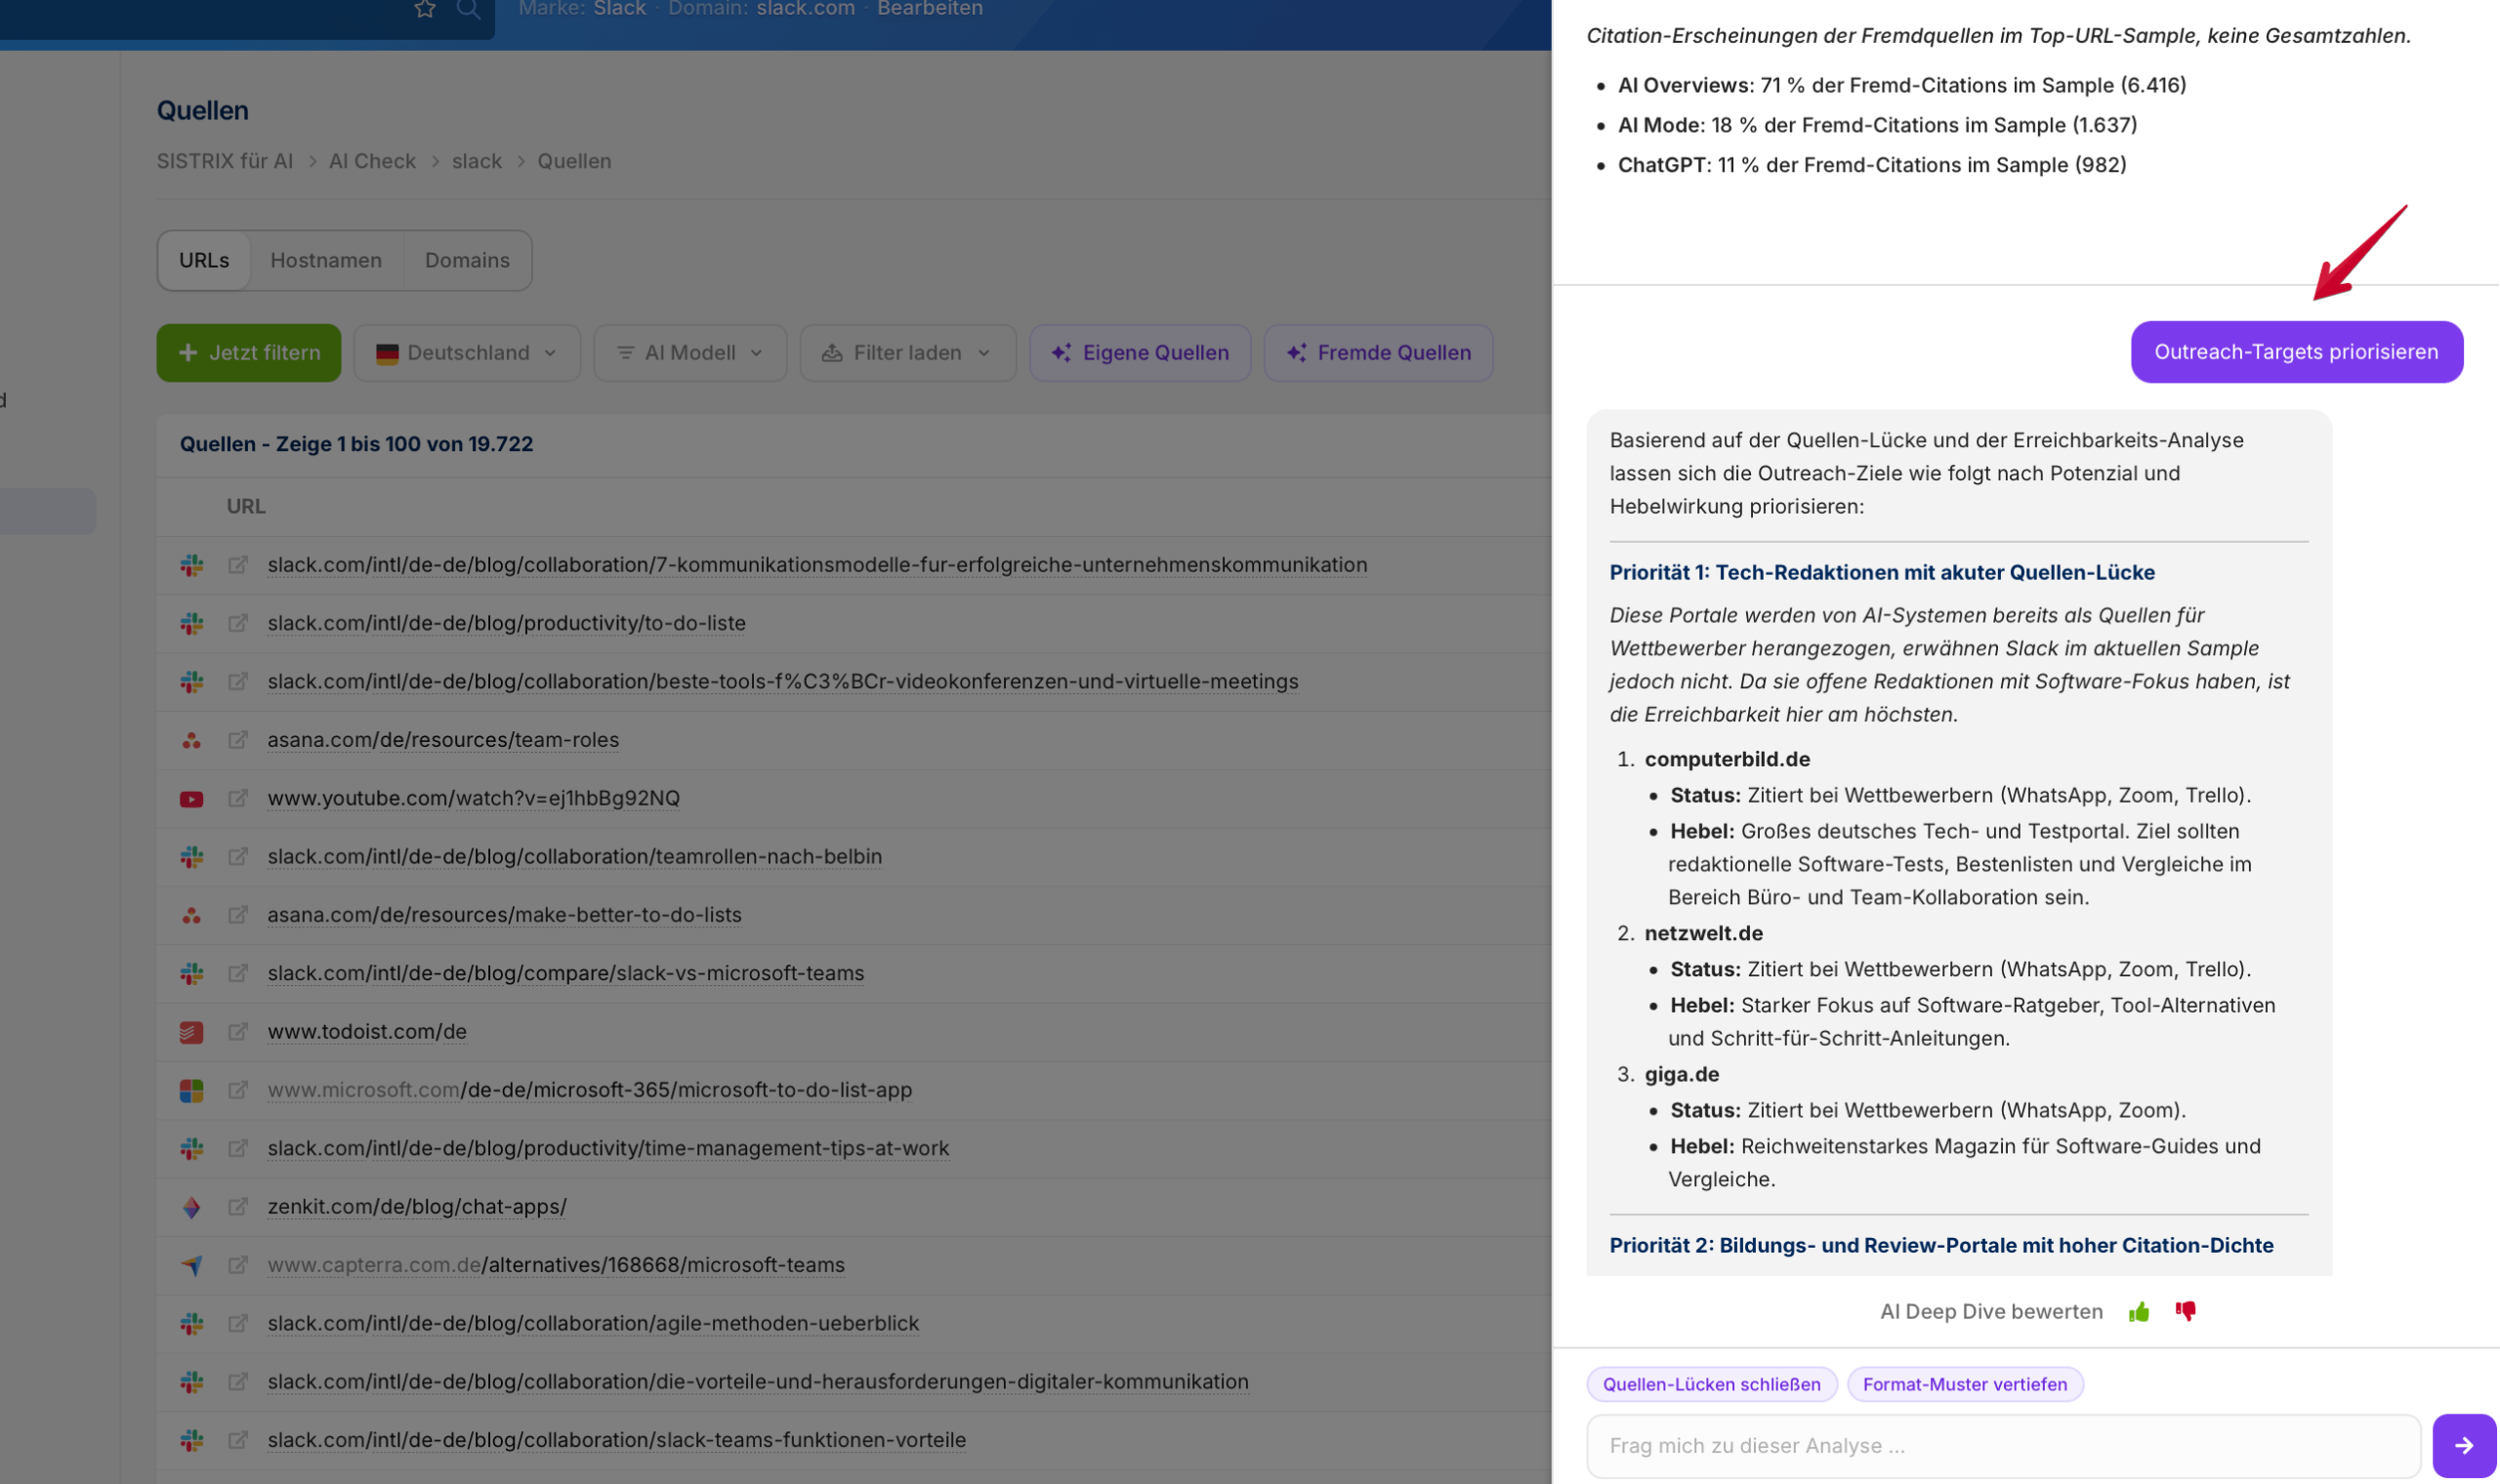The height and width of the screenshot is (1484, 2500).
Task: Click Asana favicon beside make-better-to-do-lists URL
Action: [x=192, y=915]
